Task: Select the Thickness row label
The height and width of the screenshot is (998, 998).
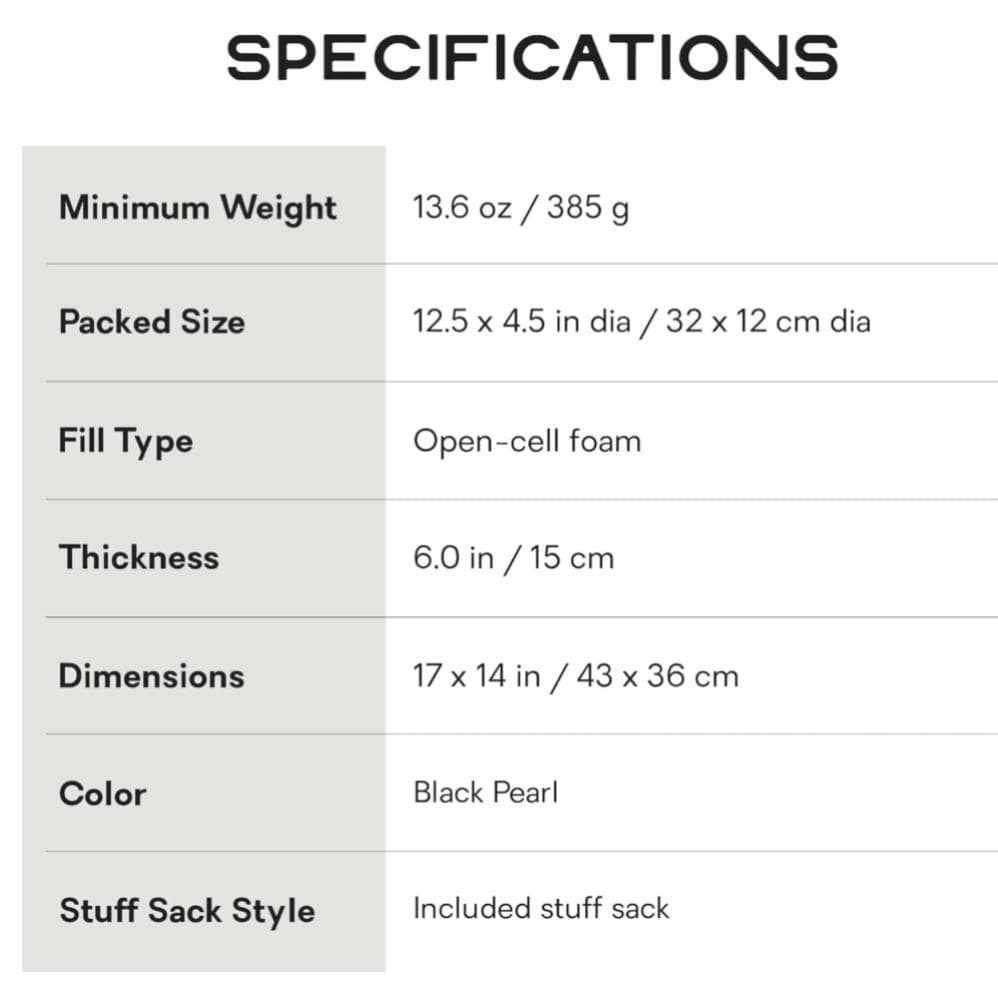Action: [138, 557]
